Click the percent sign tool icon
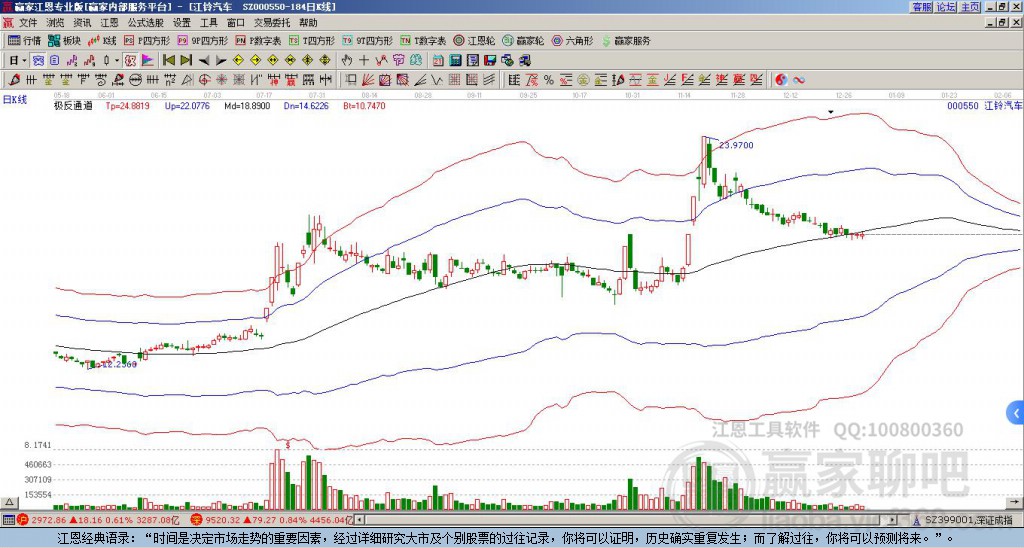 pyautogui.click(x=549, y=80)
